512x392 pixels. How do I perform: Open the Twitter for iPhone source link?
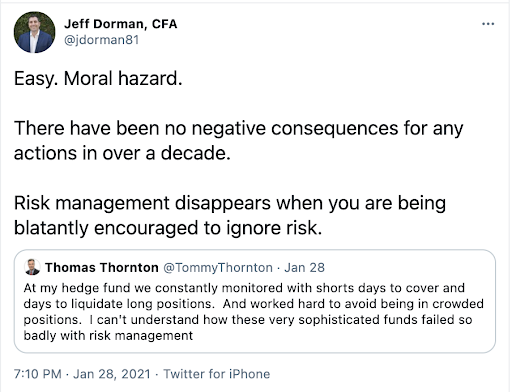pos(217,374)
